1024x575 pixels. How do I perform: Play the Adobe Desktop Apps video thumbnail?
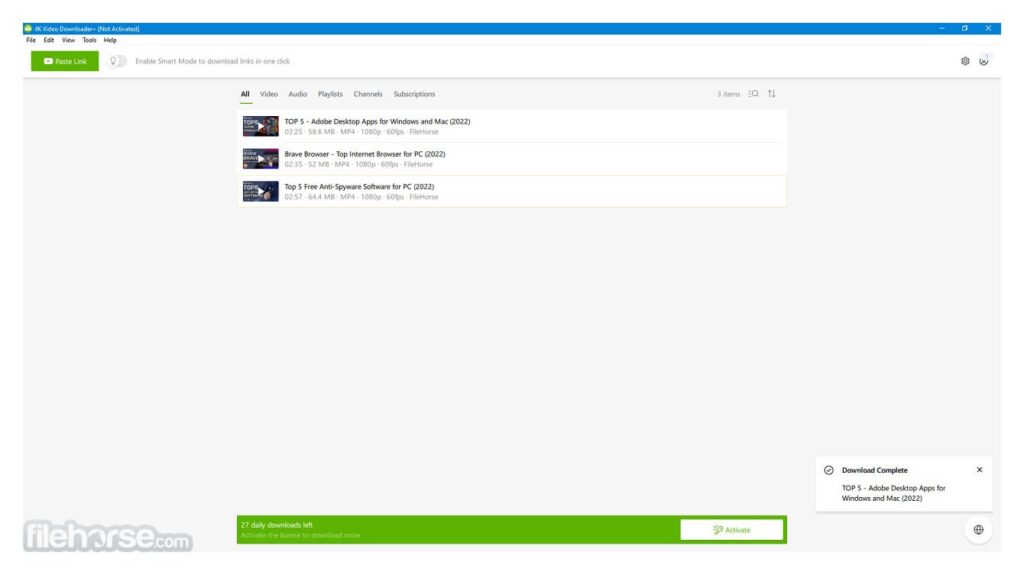[x=261, y=126]
